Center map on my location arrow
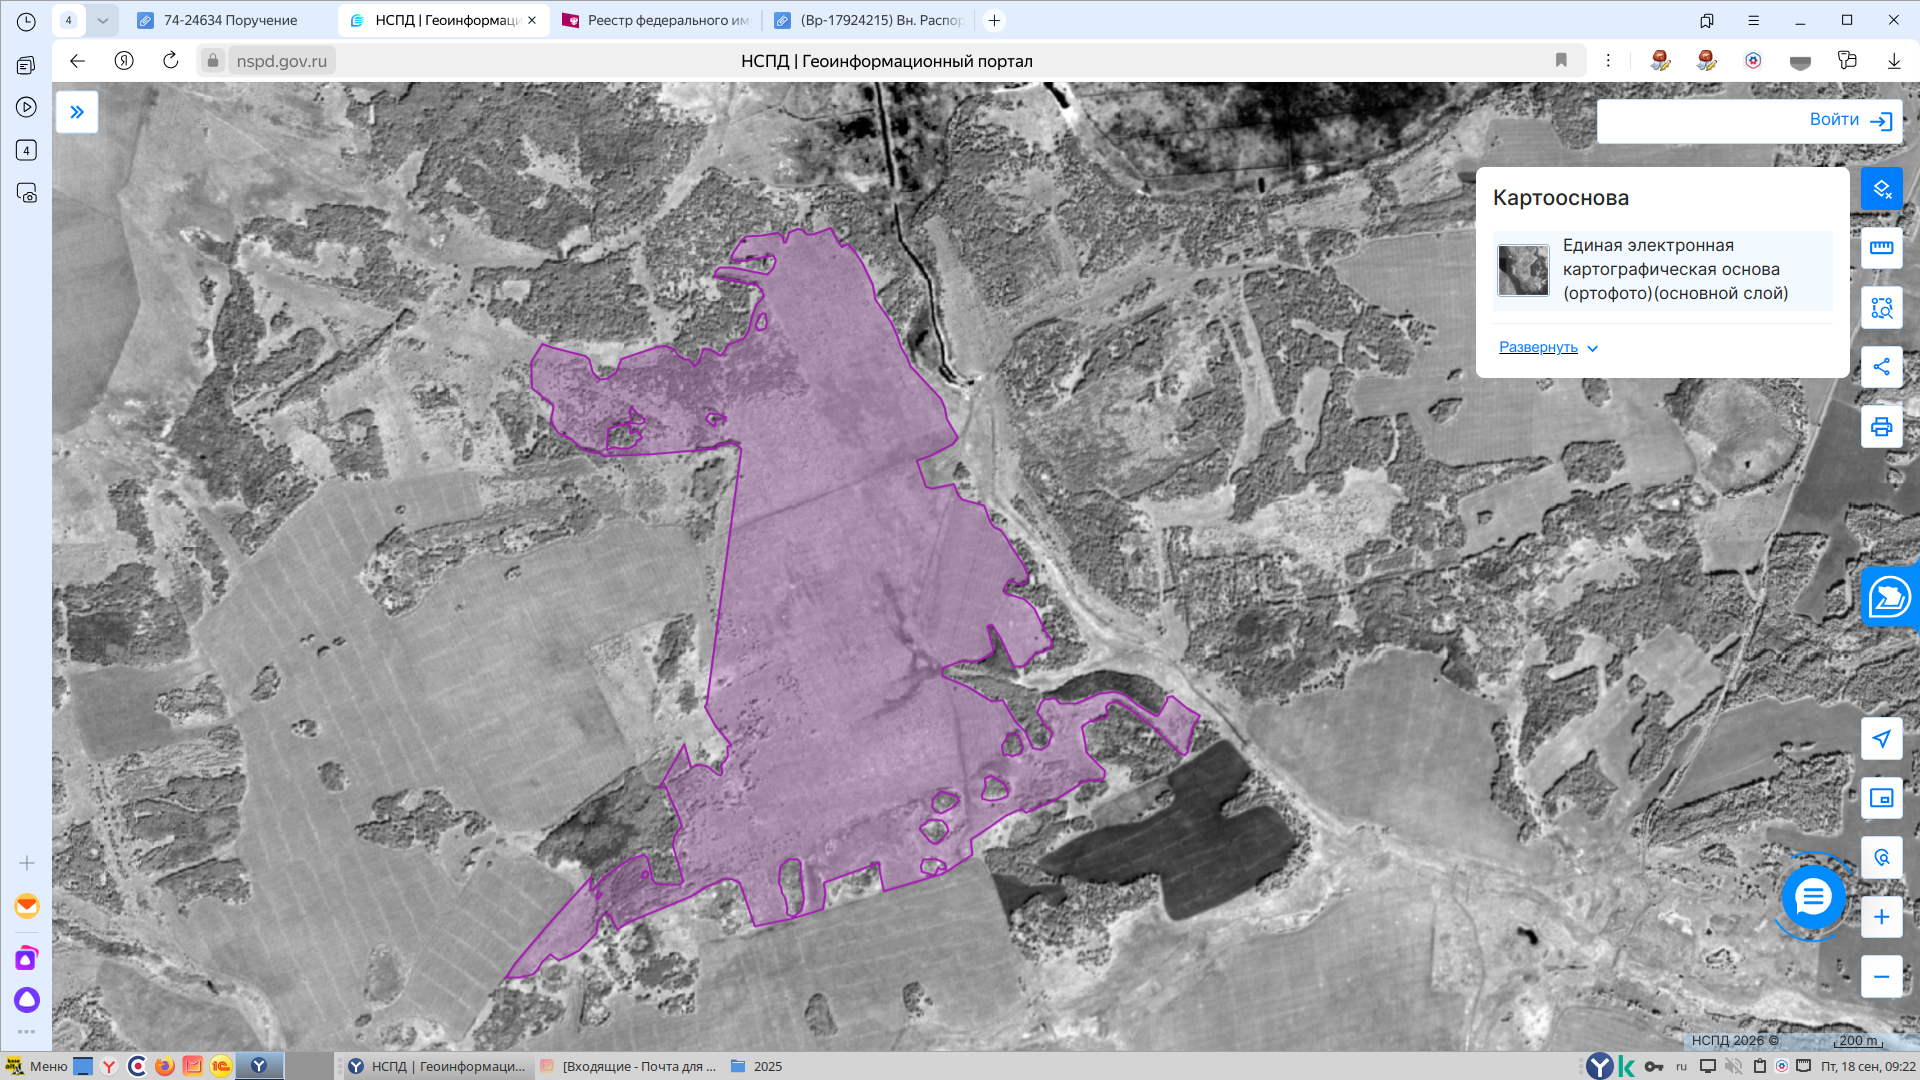This screenshot has width=1920, height=1080. tap(1881, 739)
